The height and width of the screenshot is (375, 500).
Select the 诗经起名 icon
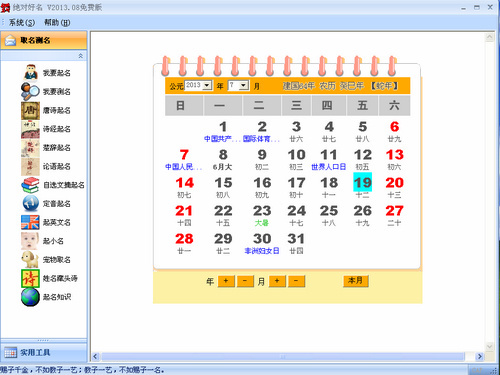point(30,129)
